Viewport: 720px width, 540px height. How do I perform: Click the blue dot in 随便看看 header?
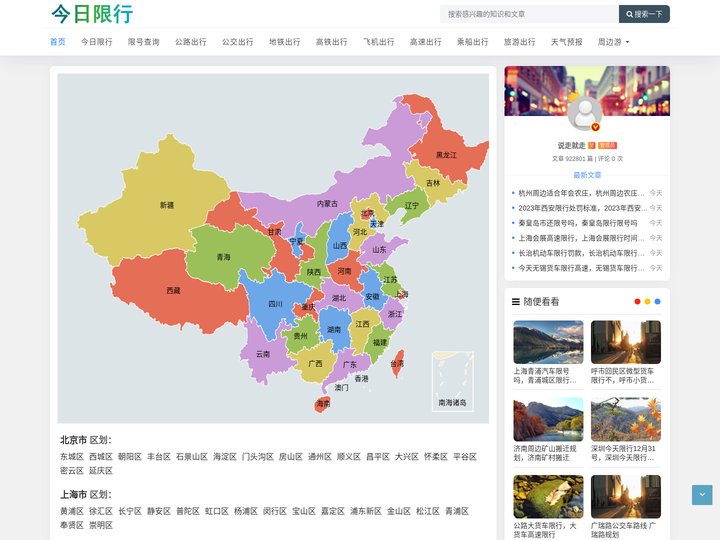[658, 302]
